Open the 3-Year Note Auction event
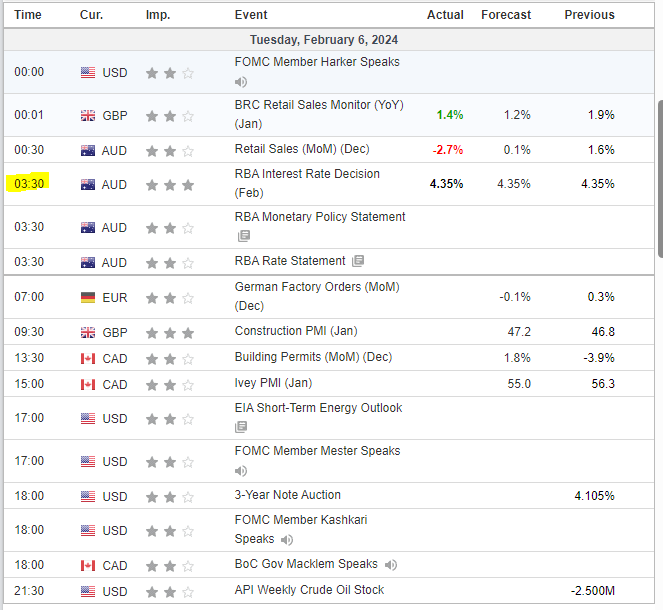This screenshot has width=663, height=610. [x=288, y=495]
